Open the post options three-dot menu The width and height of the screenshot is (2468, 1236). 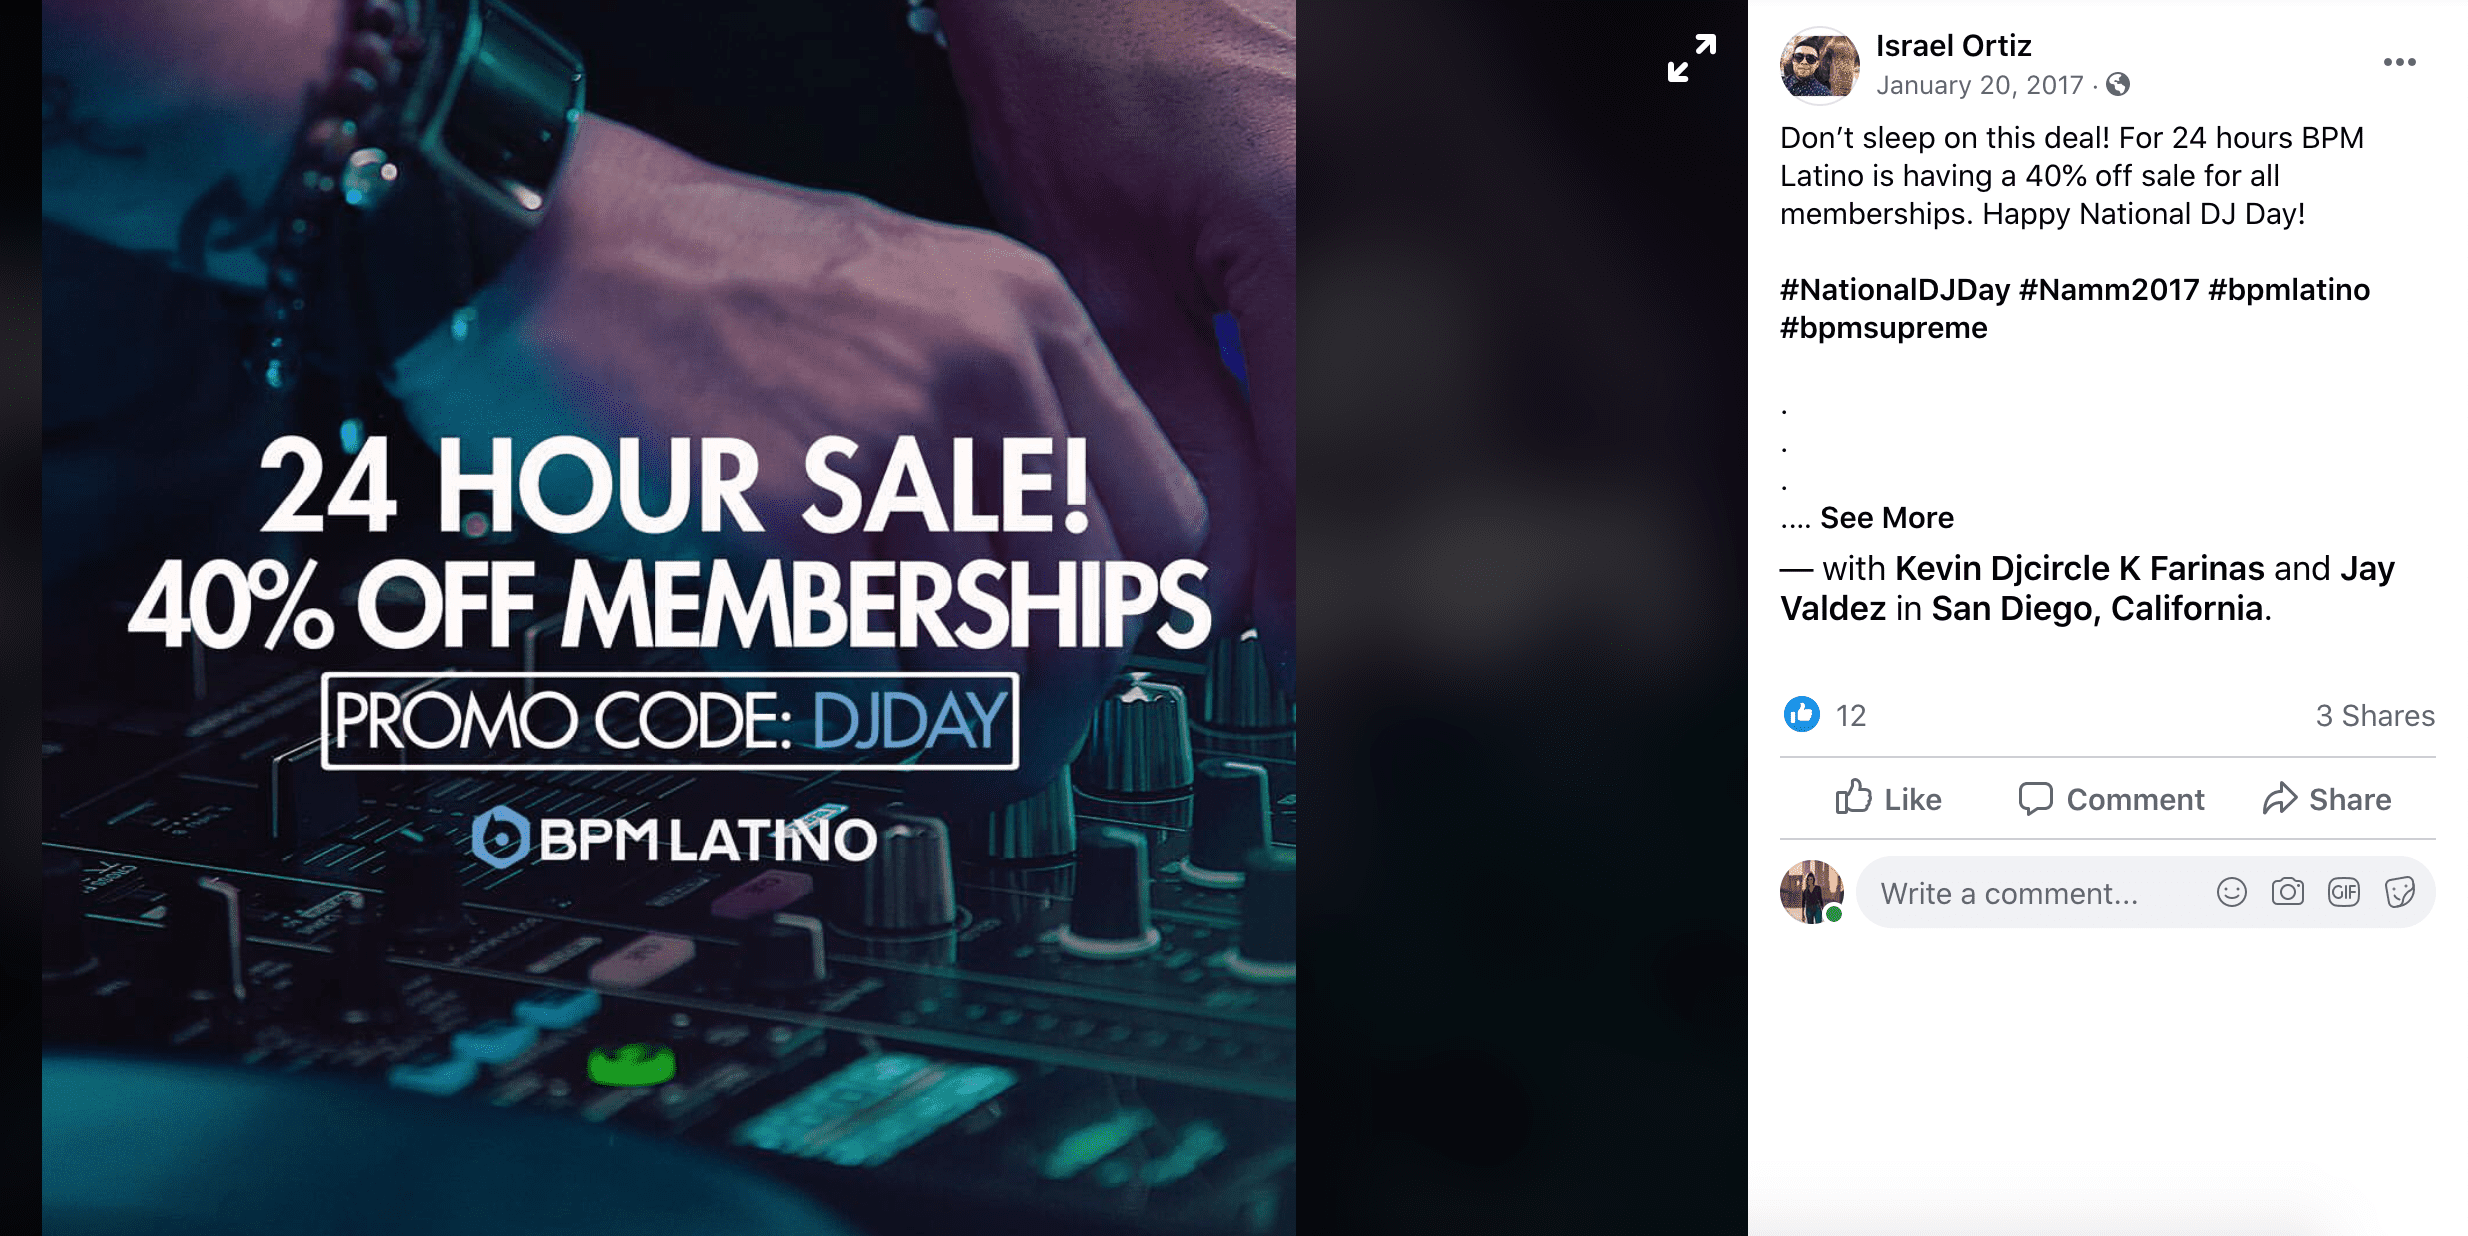pos(2399,62)
